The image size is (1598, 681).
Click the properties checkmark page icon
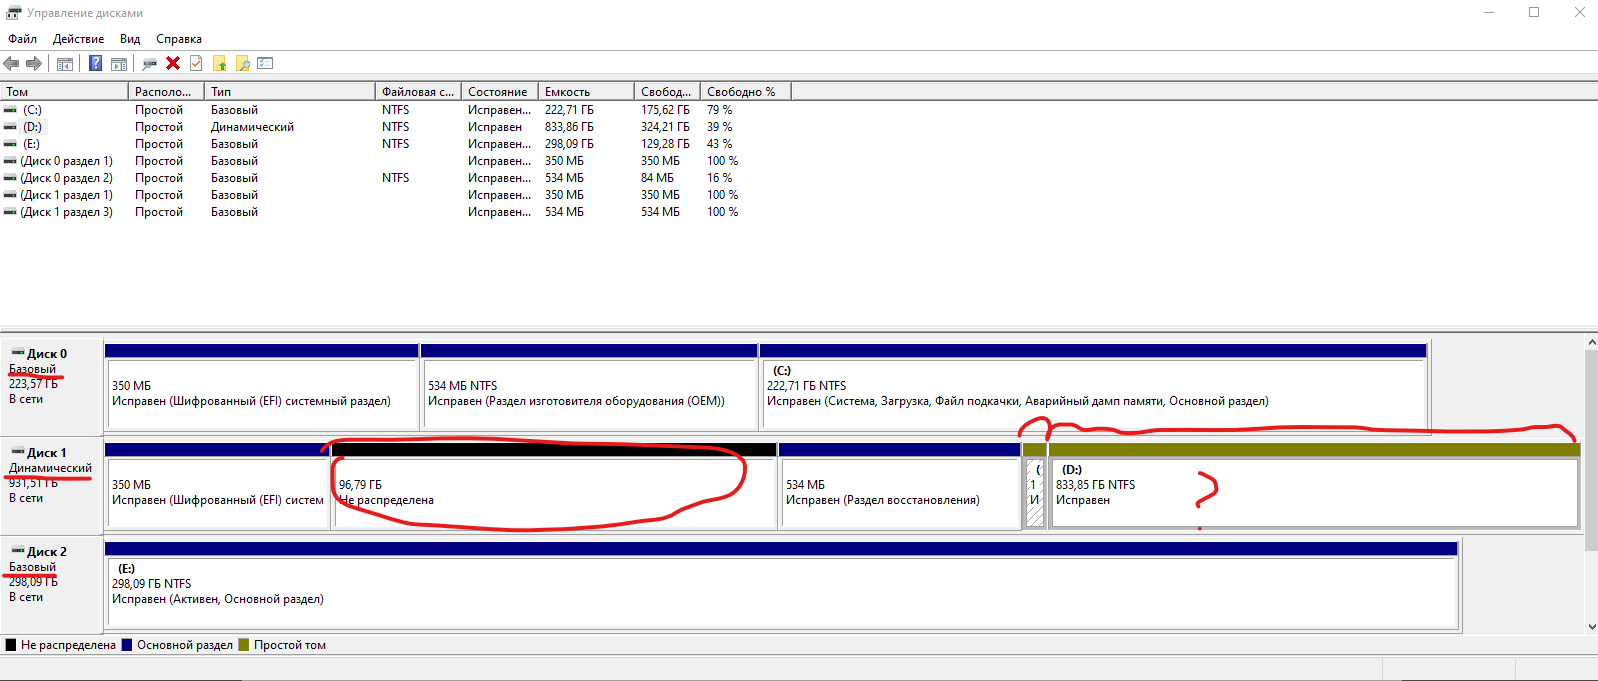tap(196, 63)
